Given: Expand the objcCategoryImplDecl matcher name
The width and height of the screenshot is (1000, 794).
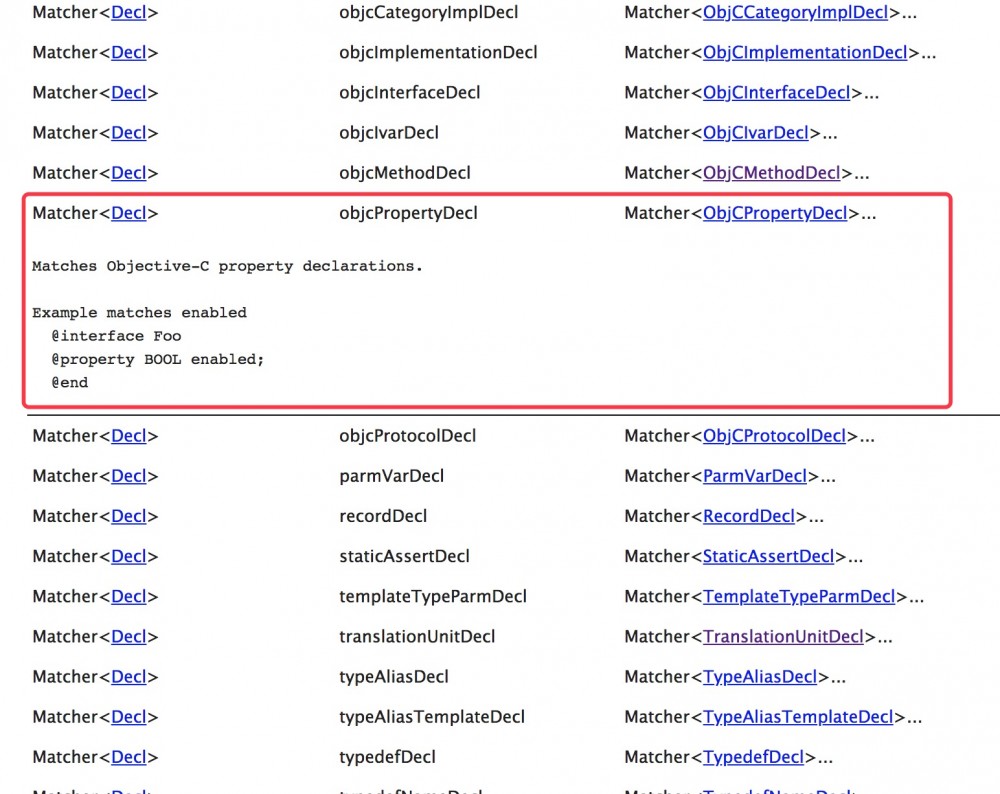Looking at the screenshot, I should [429, 13].
